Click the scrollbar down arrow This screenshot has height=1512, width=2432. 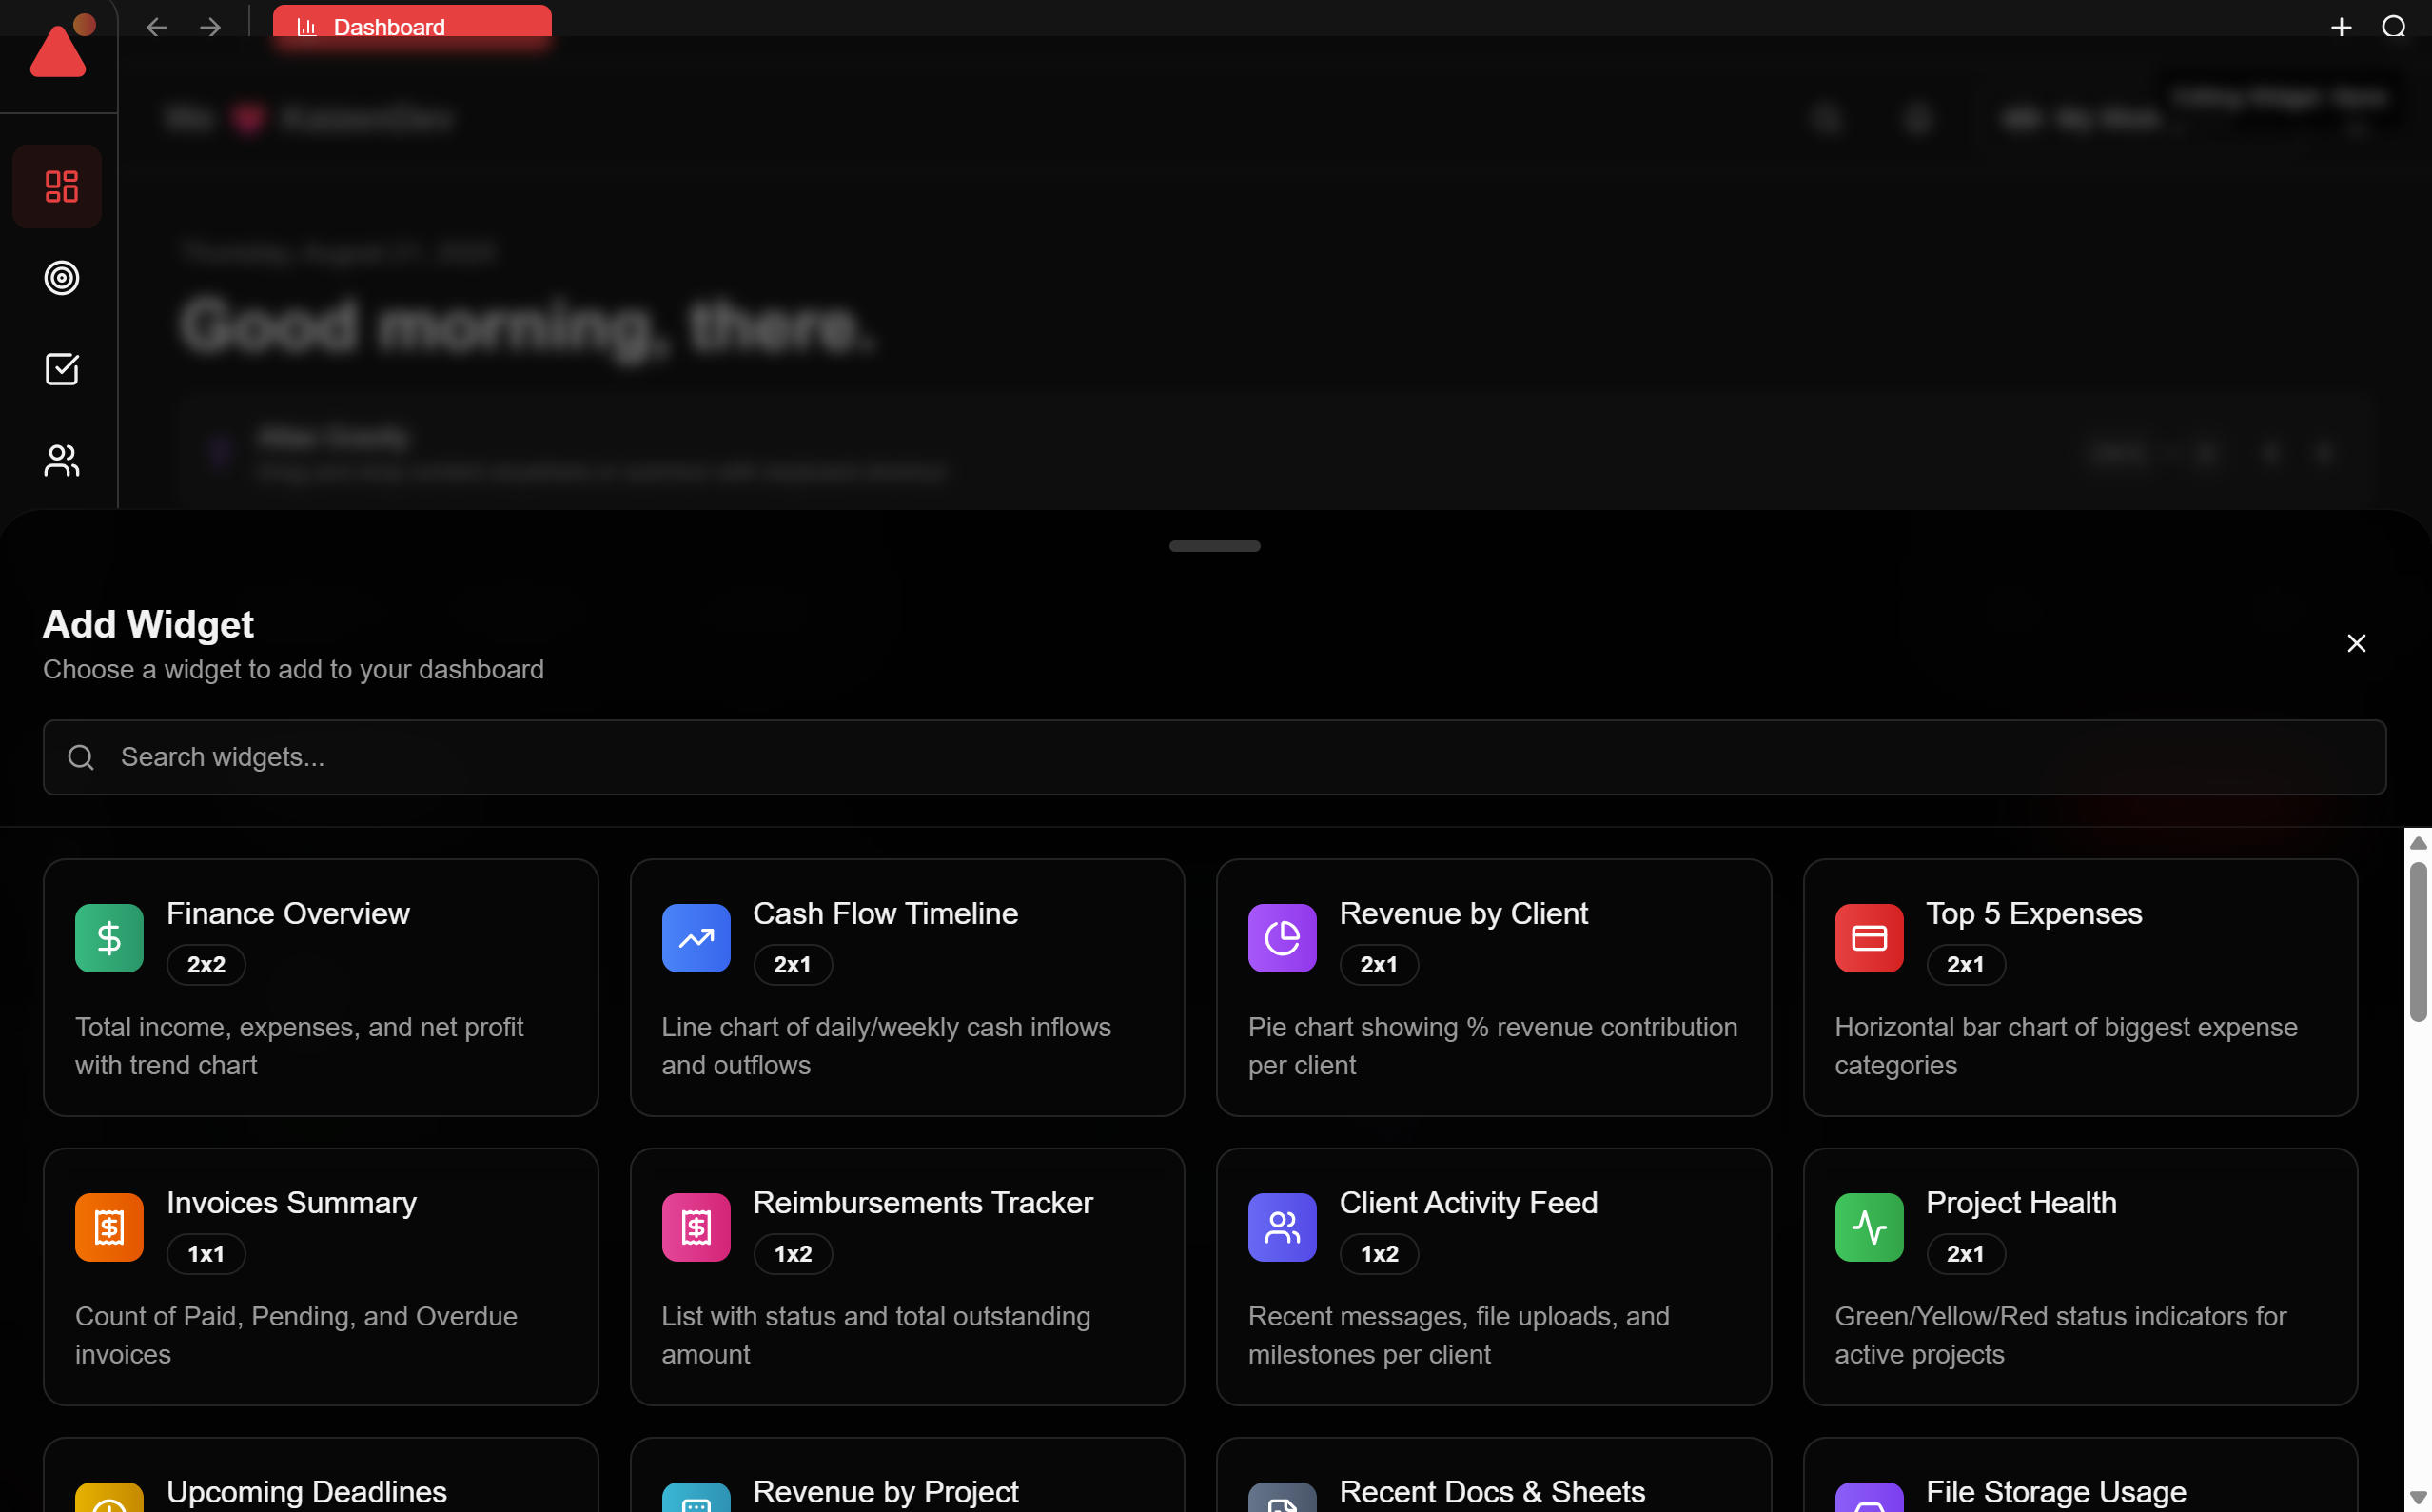pyautogui.click(x=2418, y=1497)
